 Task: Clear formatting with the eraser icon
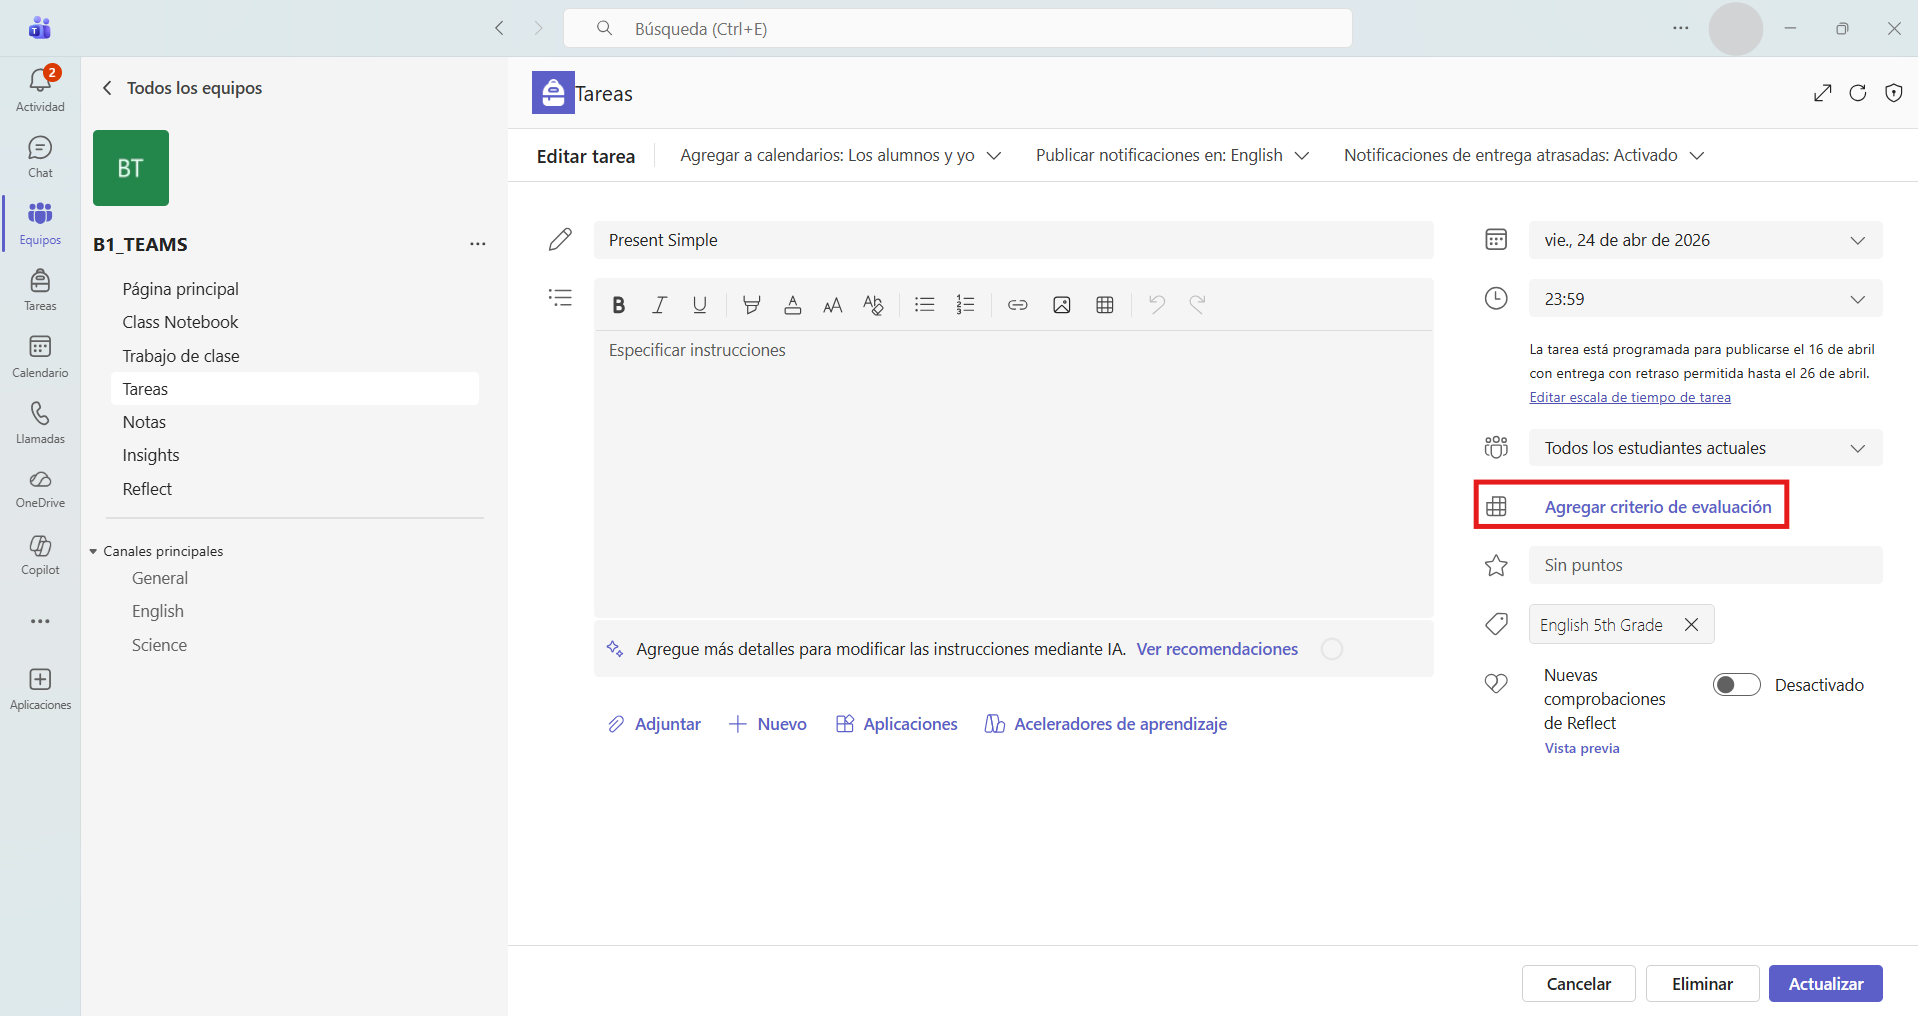(x=873, y=305)
